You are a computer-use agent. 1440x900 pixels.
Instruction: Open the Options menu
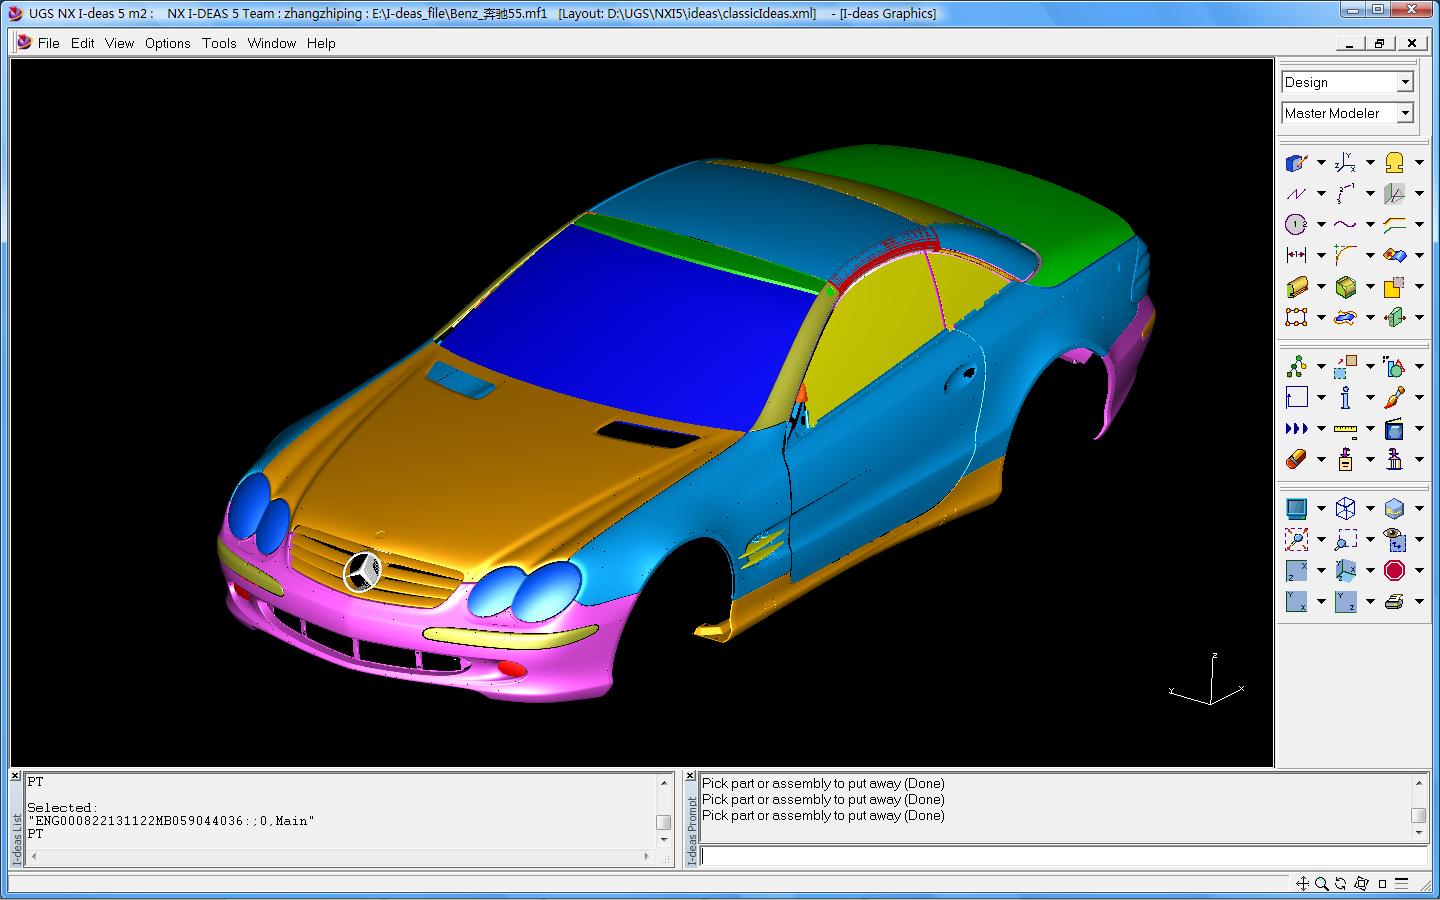[x=167, y=43]
